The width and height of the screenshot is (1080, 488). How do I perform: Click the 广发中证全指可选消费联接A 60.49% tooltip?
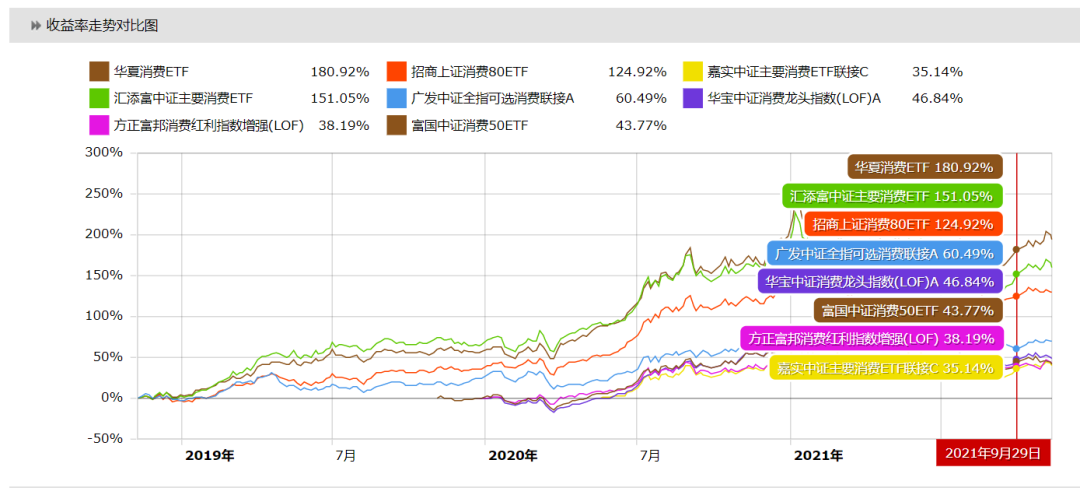[x=884, y=253]
